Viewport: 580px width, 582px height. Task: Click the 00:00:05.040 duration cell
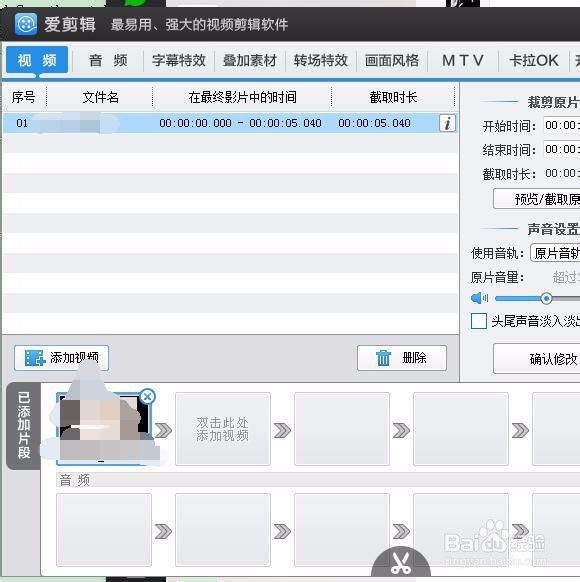pos(374,123)
